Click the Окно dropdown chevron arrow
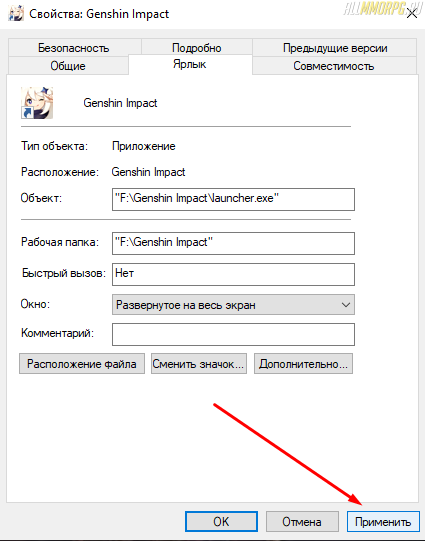 click(346, 305)
